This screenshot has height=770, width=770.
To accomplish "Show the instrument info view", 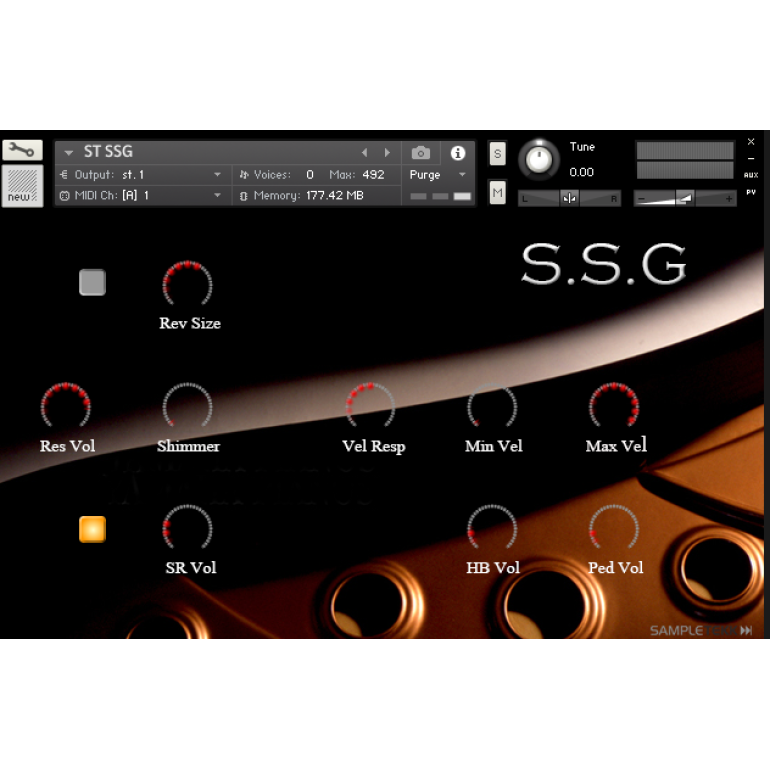I will tap(458, 153).
